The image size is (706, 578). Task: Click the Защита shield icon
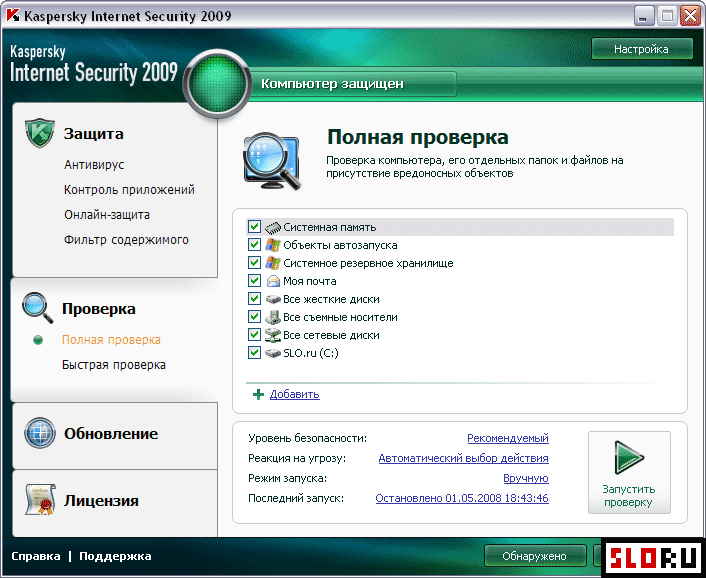40,133
